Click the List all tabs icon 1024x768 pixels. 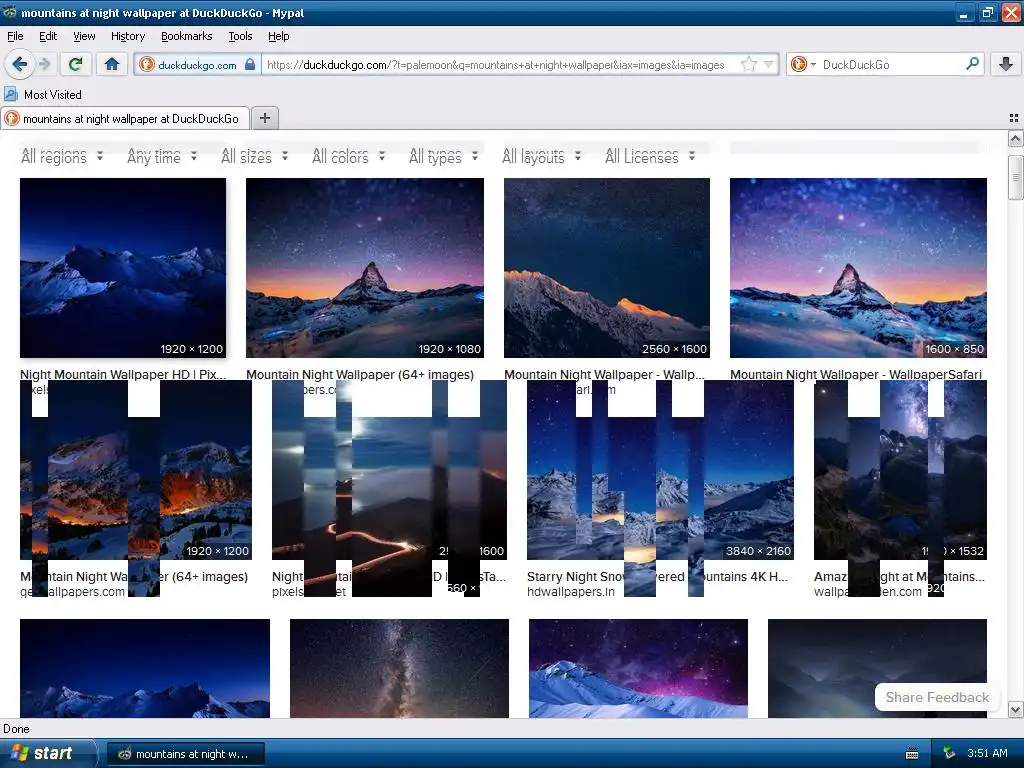coord(1014,118)
